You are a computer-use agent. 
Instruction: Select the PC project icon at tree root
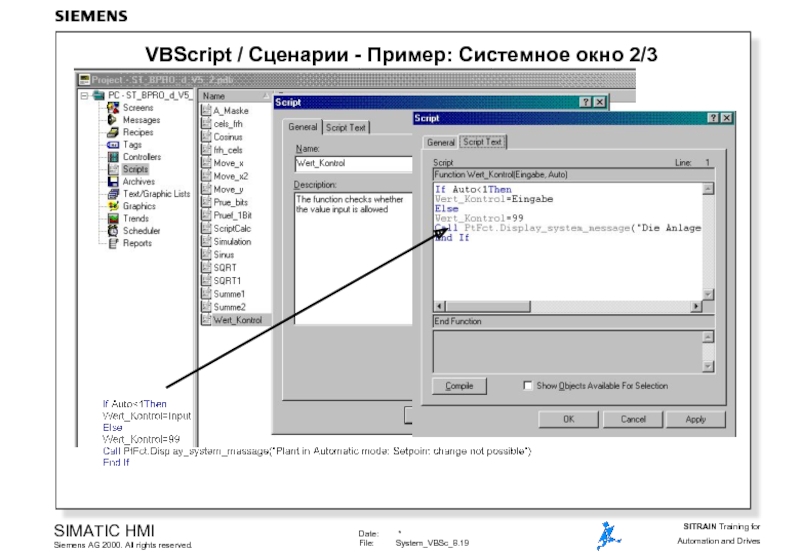(x=99, y=95)
